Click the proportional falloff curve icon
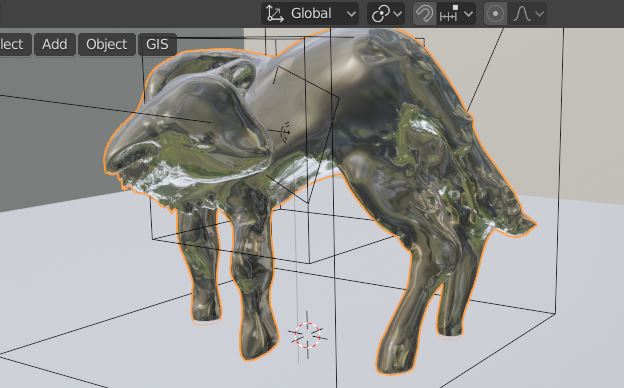The height and width of the screenshot is (388, 624). tap(522, 14)
